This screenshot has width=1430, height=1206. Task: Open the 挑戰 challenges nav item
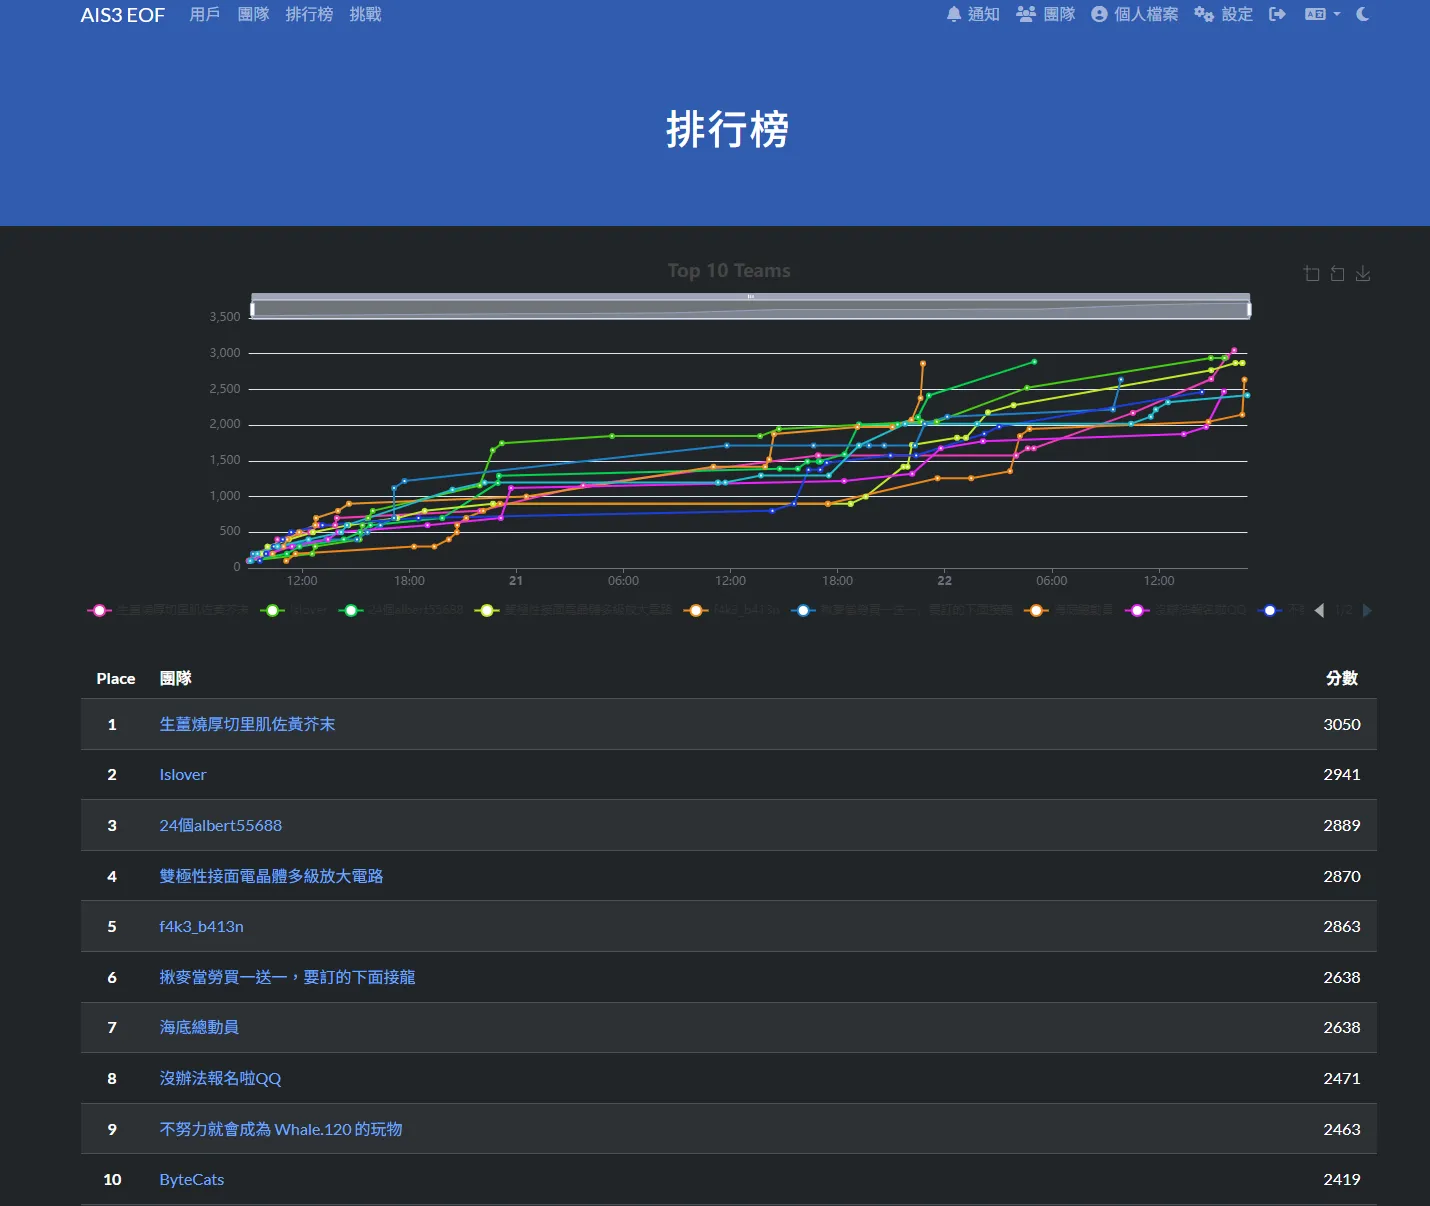coord(365,14)
